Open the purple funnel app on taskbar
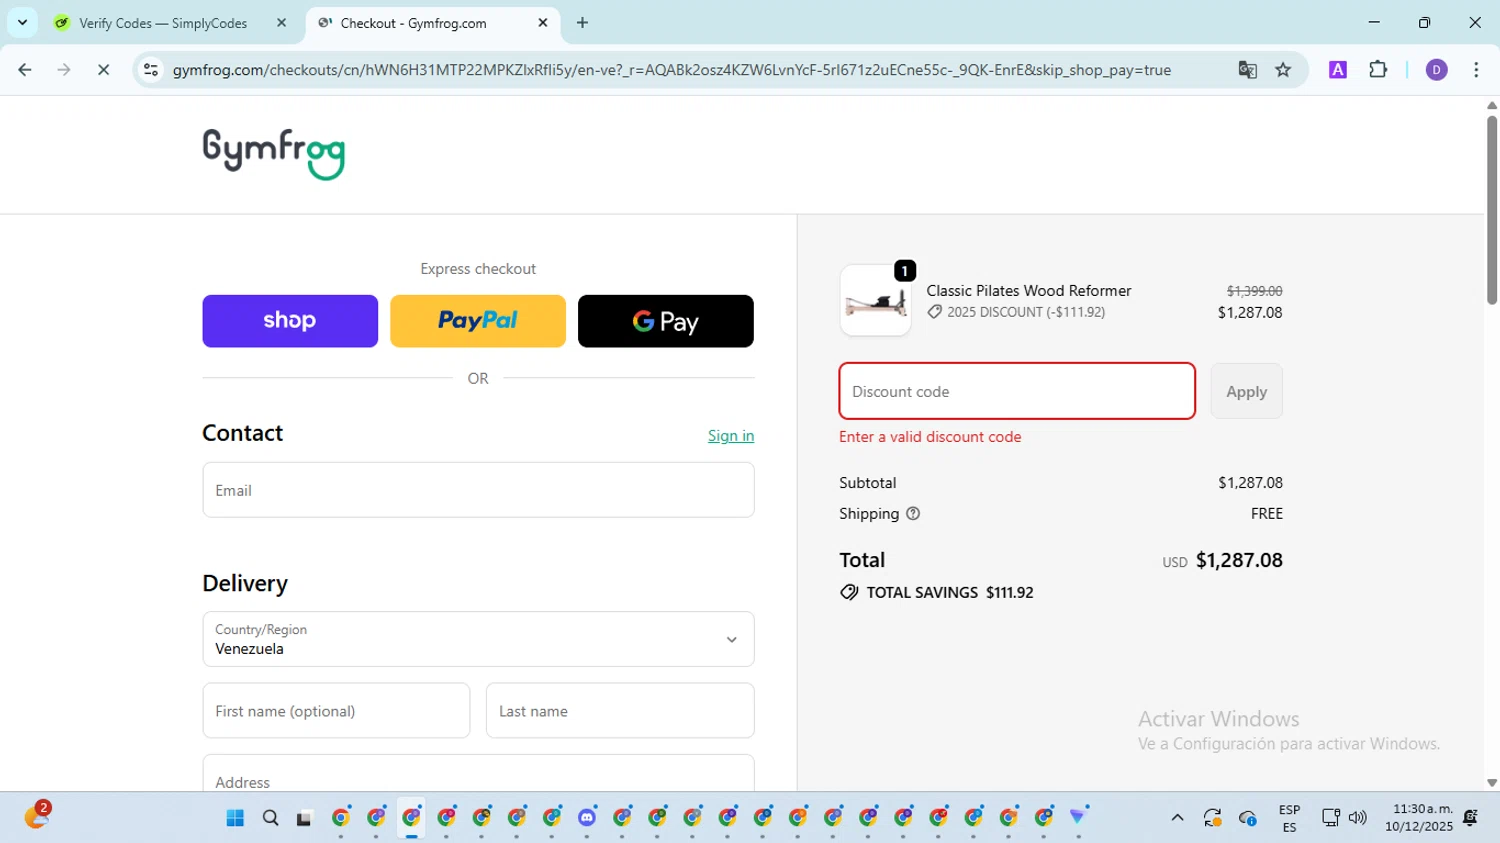This screenshot has width=1500, height=843. point(1078,818)
